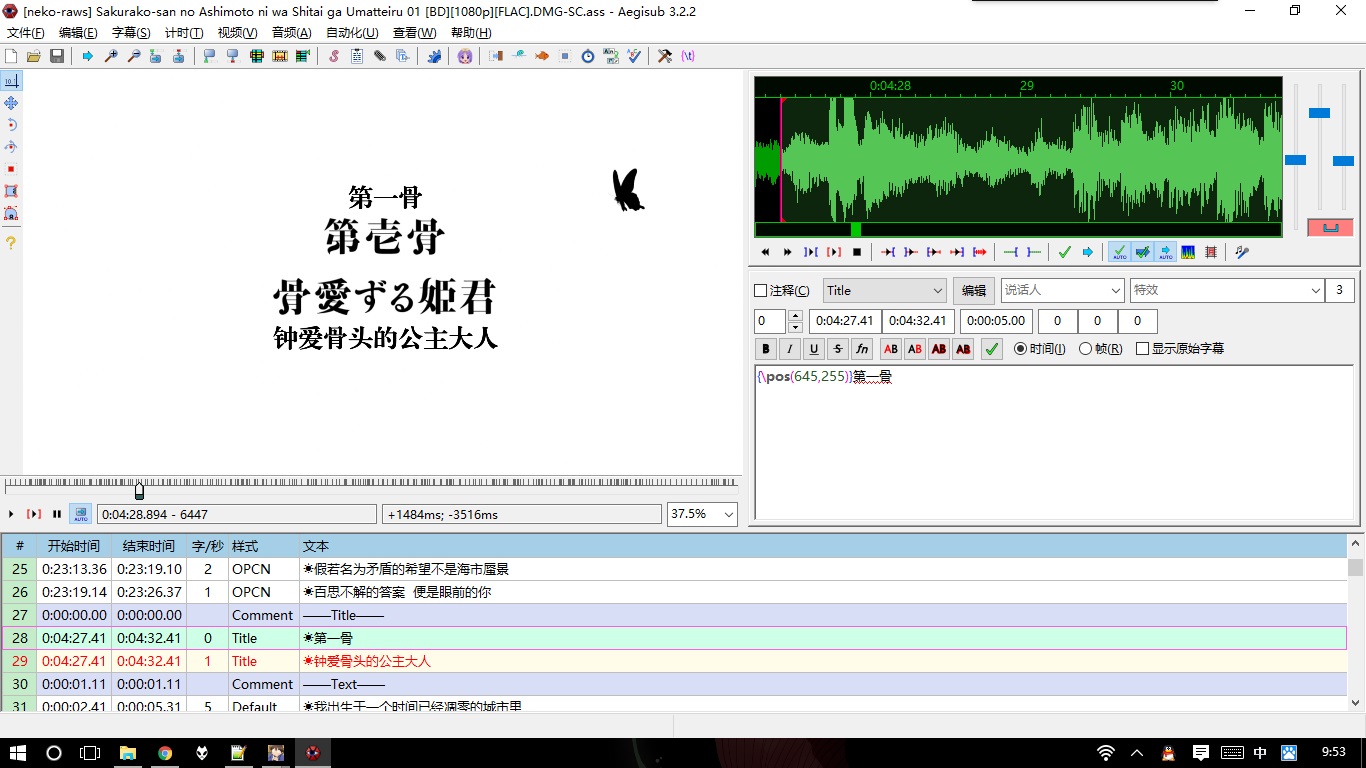
Task: Click the video seek bar handle
Action: point(139,491)
